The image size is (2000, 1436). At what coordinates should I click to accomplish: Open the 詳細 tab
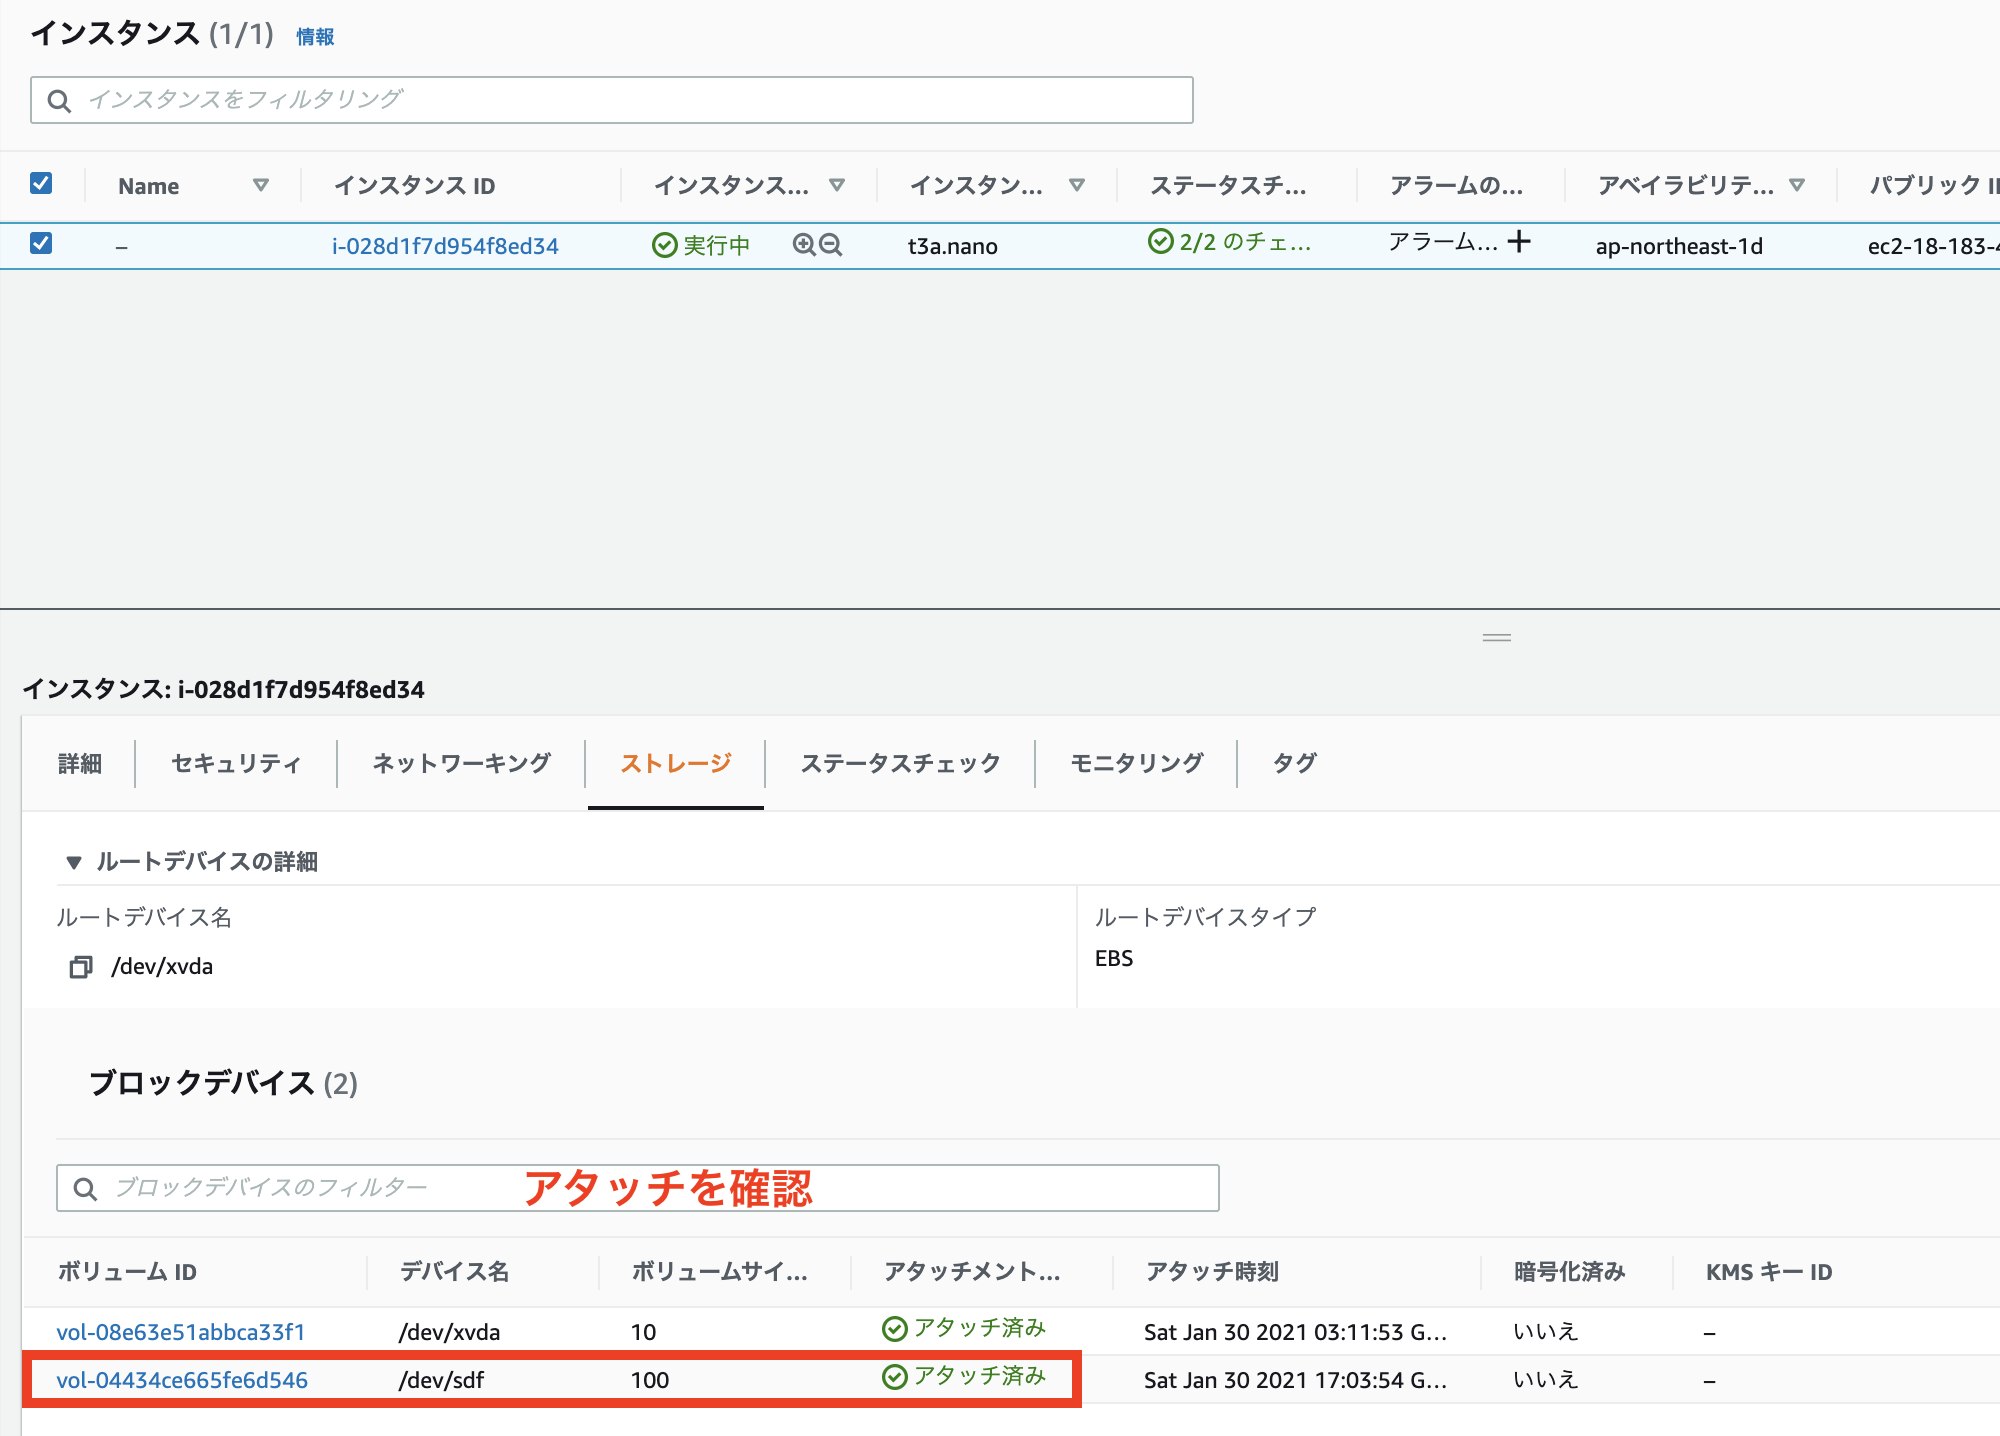click(80, 764)
